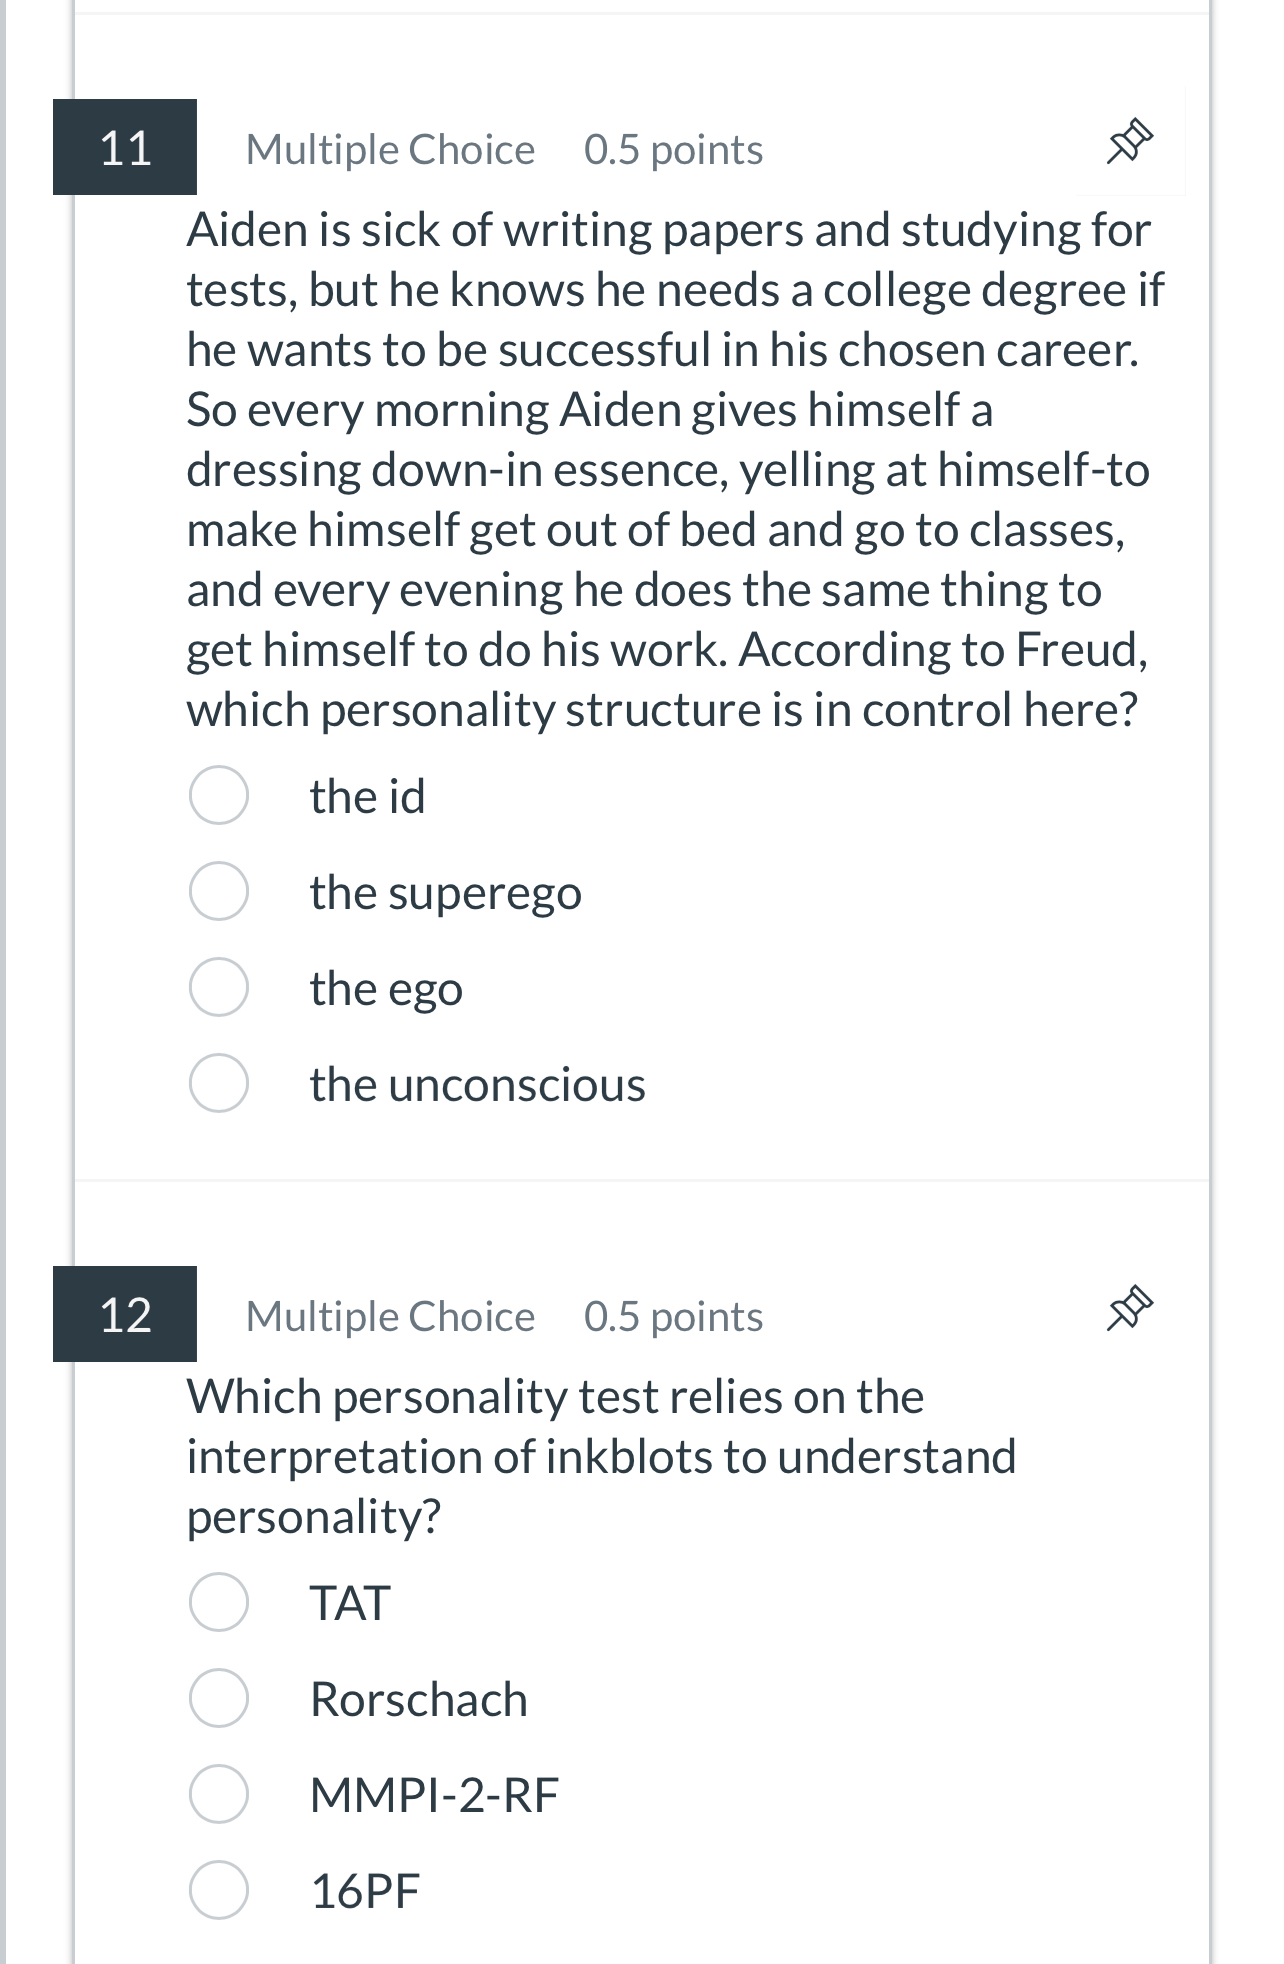Select the ego answer option
1284x1964 pixels.
click(385, 989)
